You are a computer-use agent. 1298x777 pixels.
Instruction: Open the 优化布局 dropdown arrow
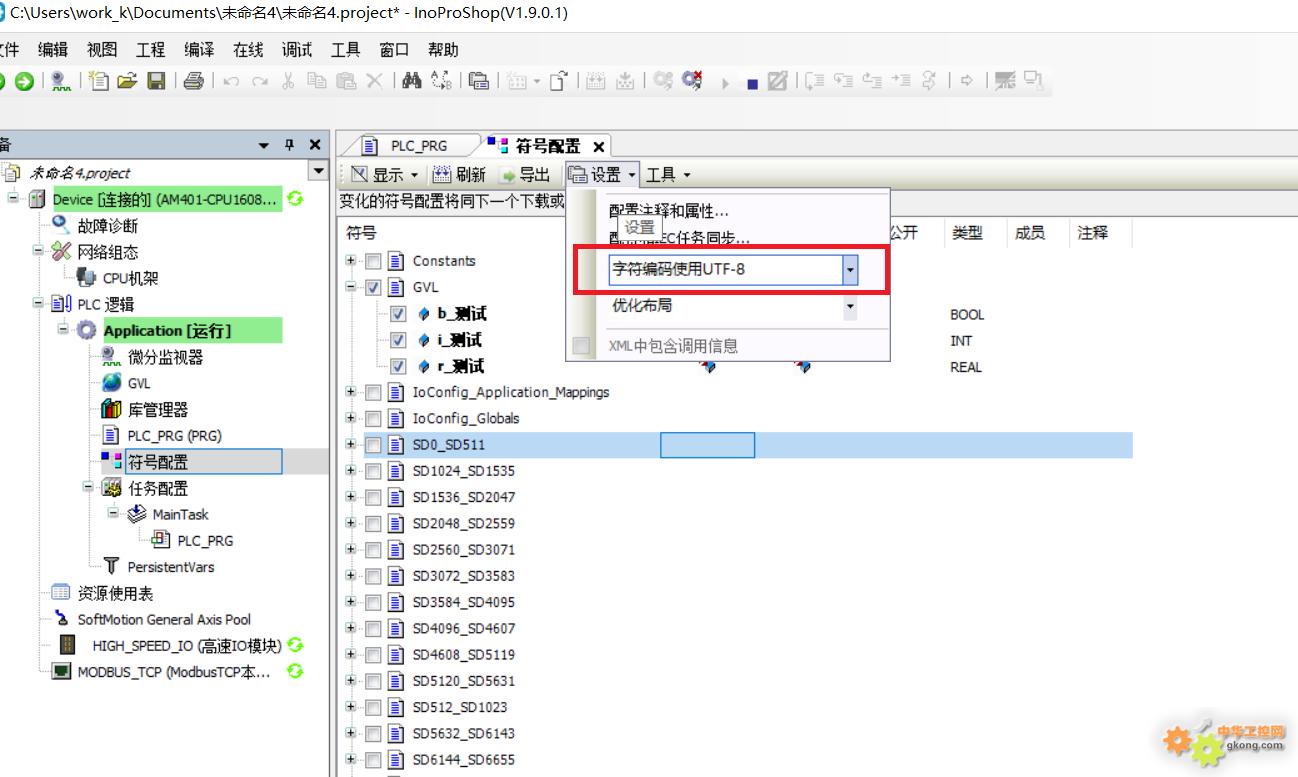pyautogui.click(x=850, y=306)
